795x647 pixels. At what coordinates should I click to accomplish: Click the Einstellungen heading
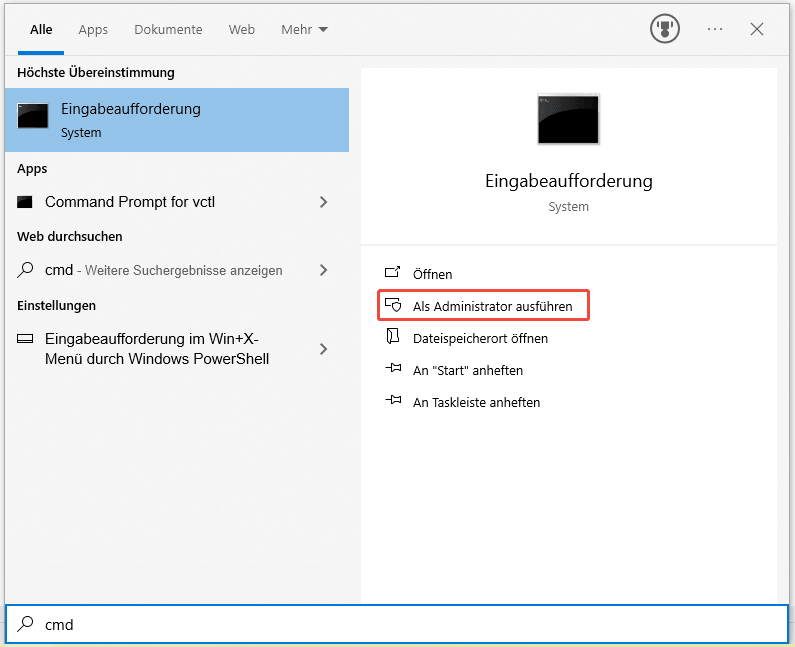[56, 305]
